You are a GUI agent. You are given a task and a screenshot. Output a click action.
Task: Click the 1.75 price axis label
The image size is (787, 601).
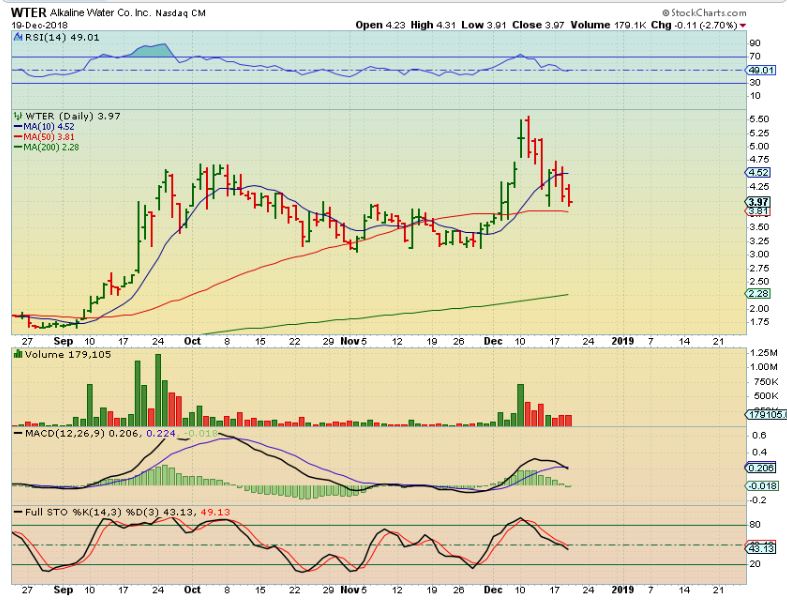(x=758, y=322)
